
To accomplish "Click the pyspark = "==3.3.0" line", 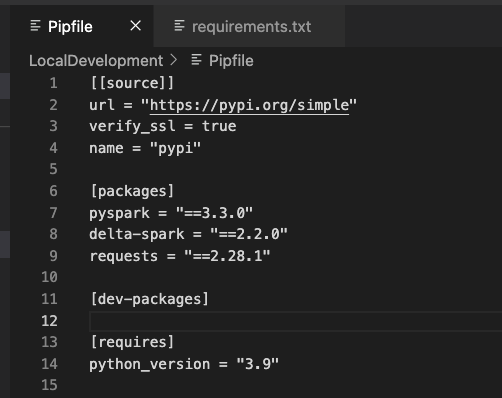I will (x=171, y=213).
